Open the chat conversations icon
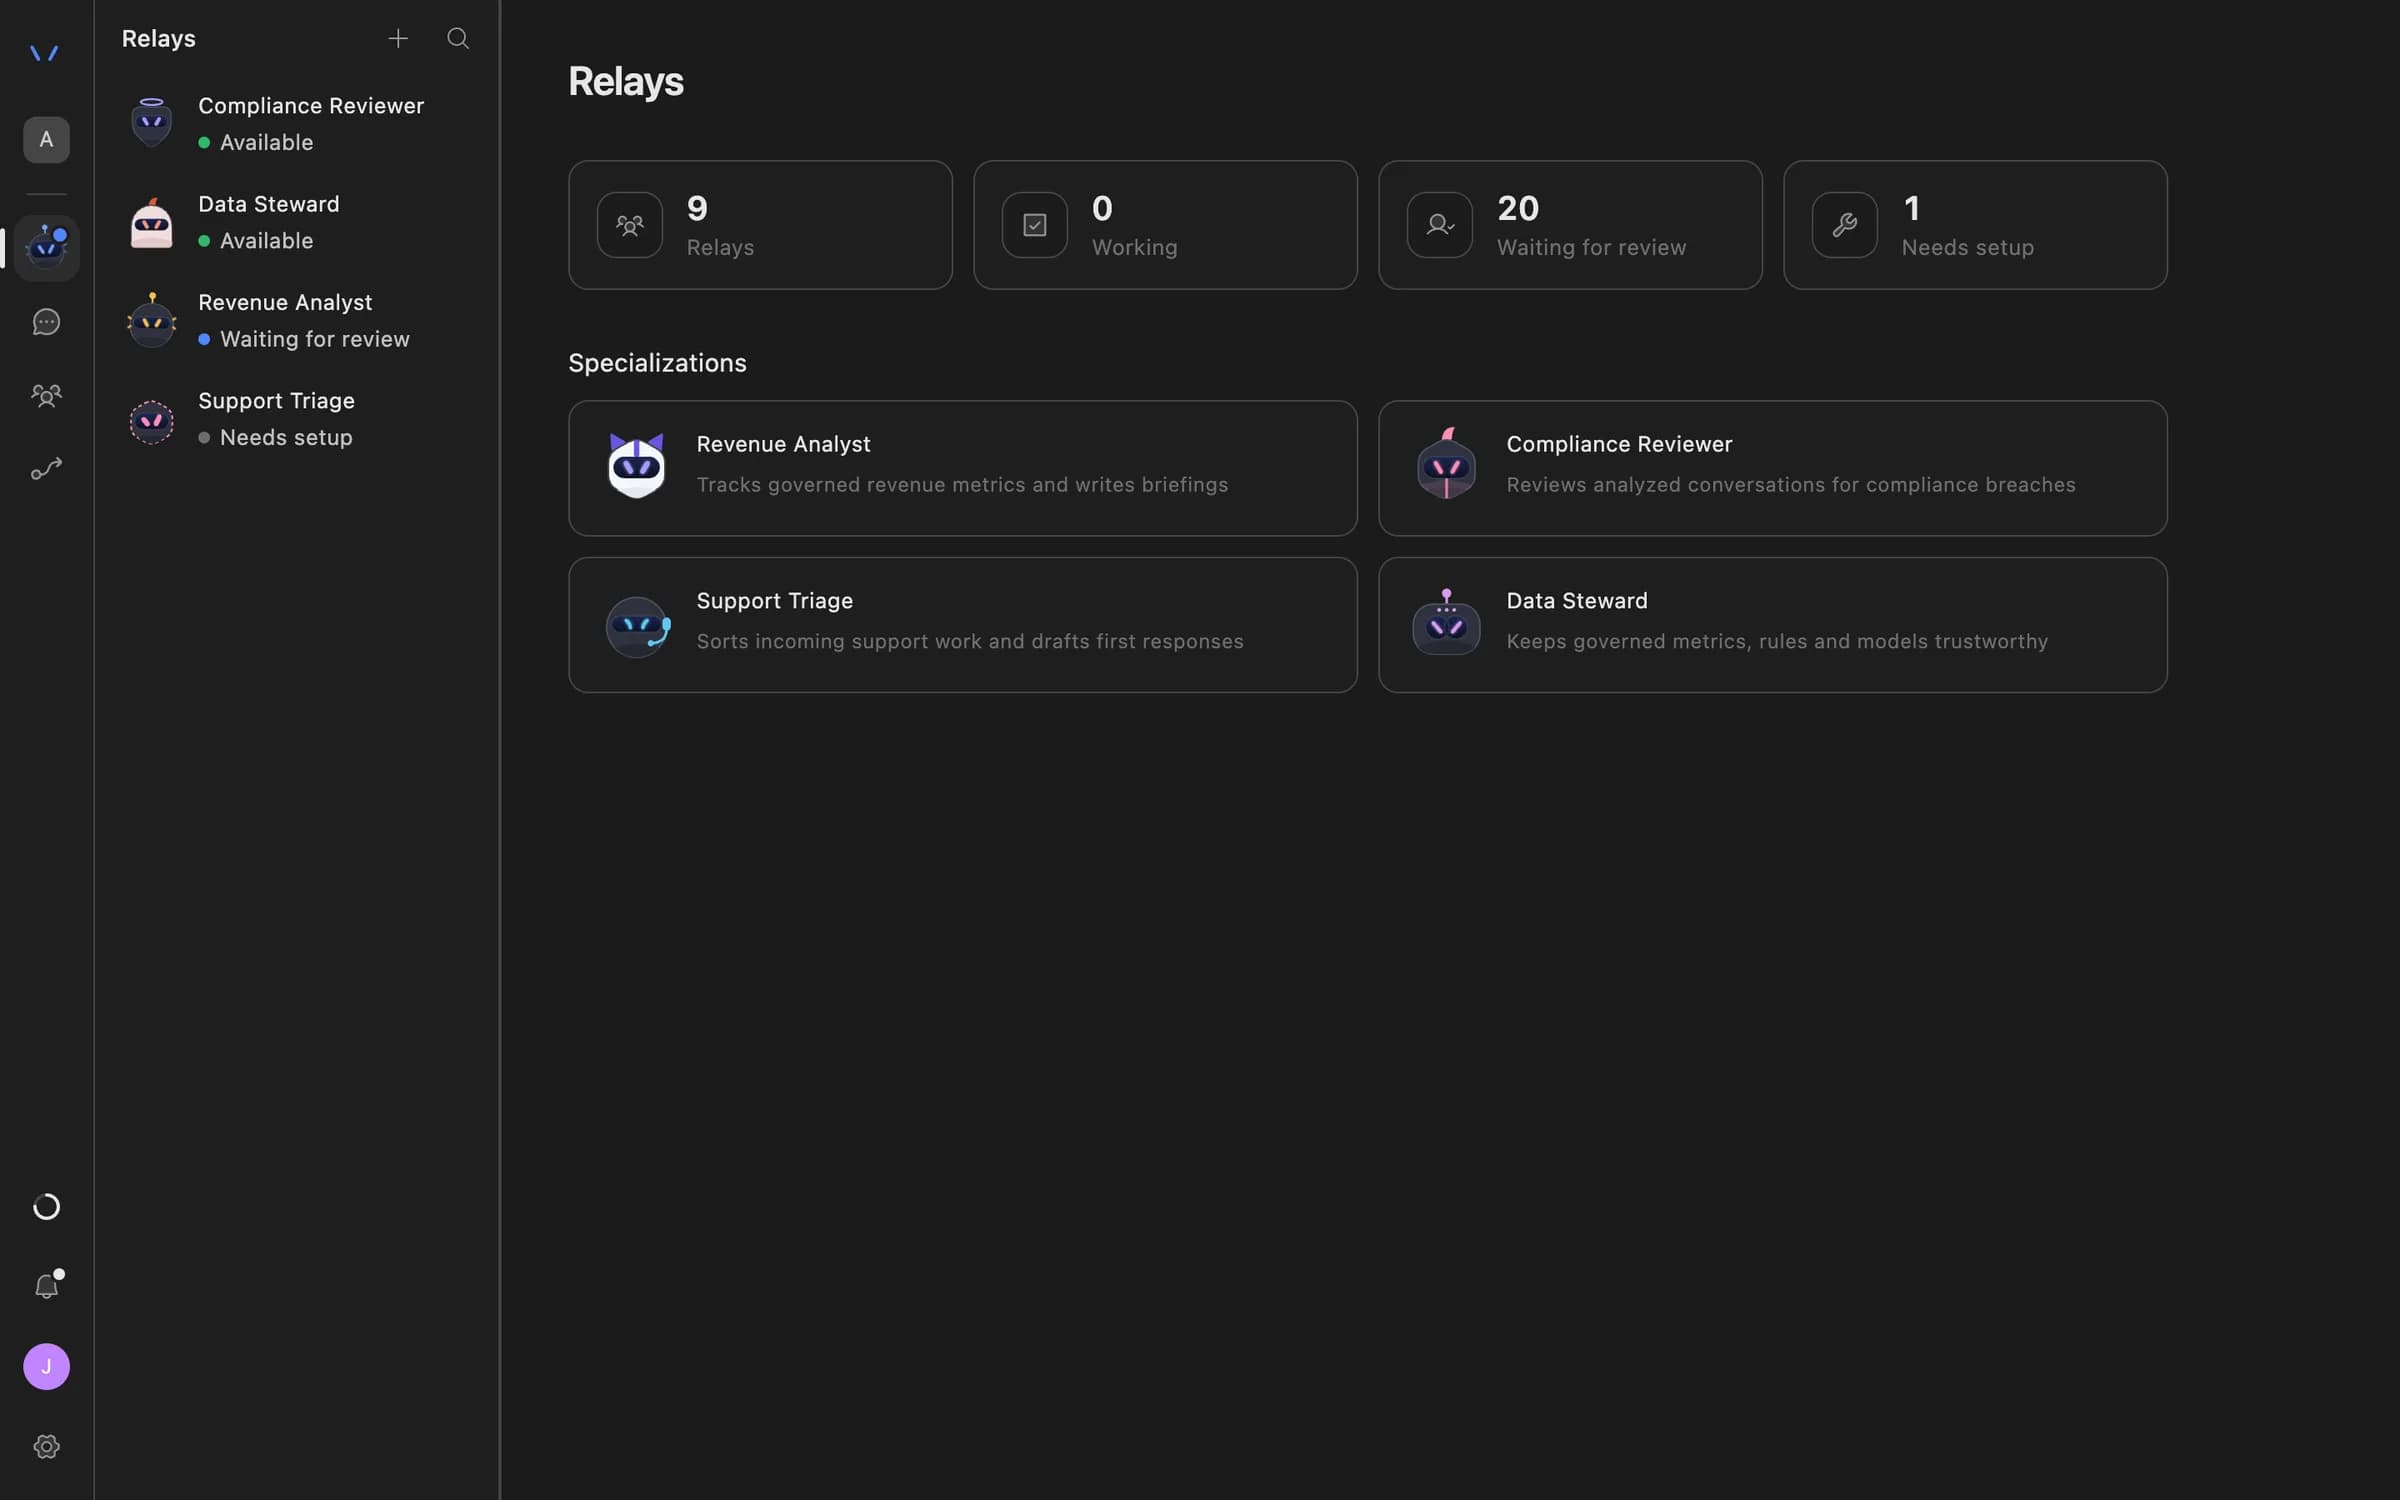The width and height of the screenshot is (2400, 1500). click(46, 322)
